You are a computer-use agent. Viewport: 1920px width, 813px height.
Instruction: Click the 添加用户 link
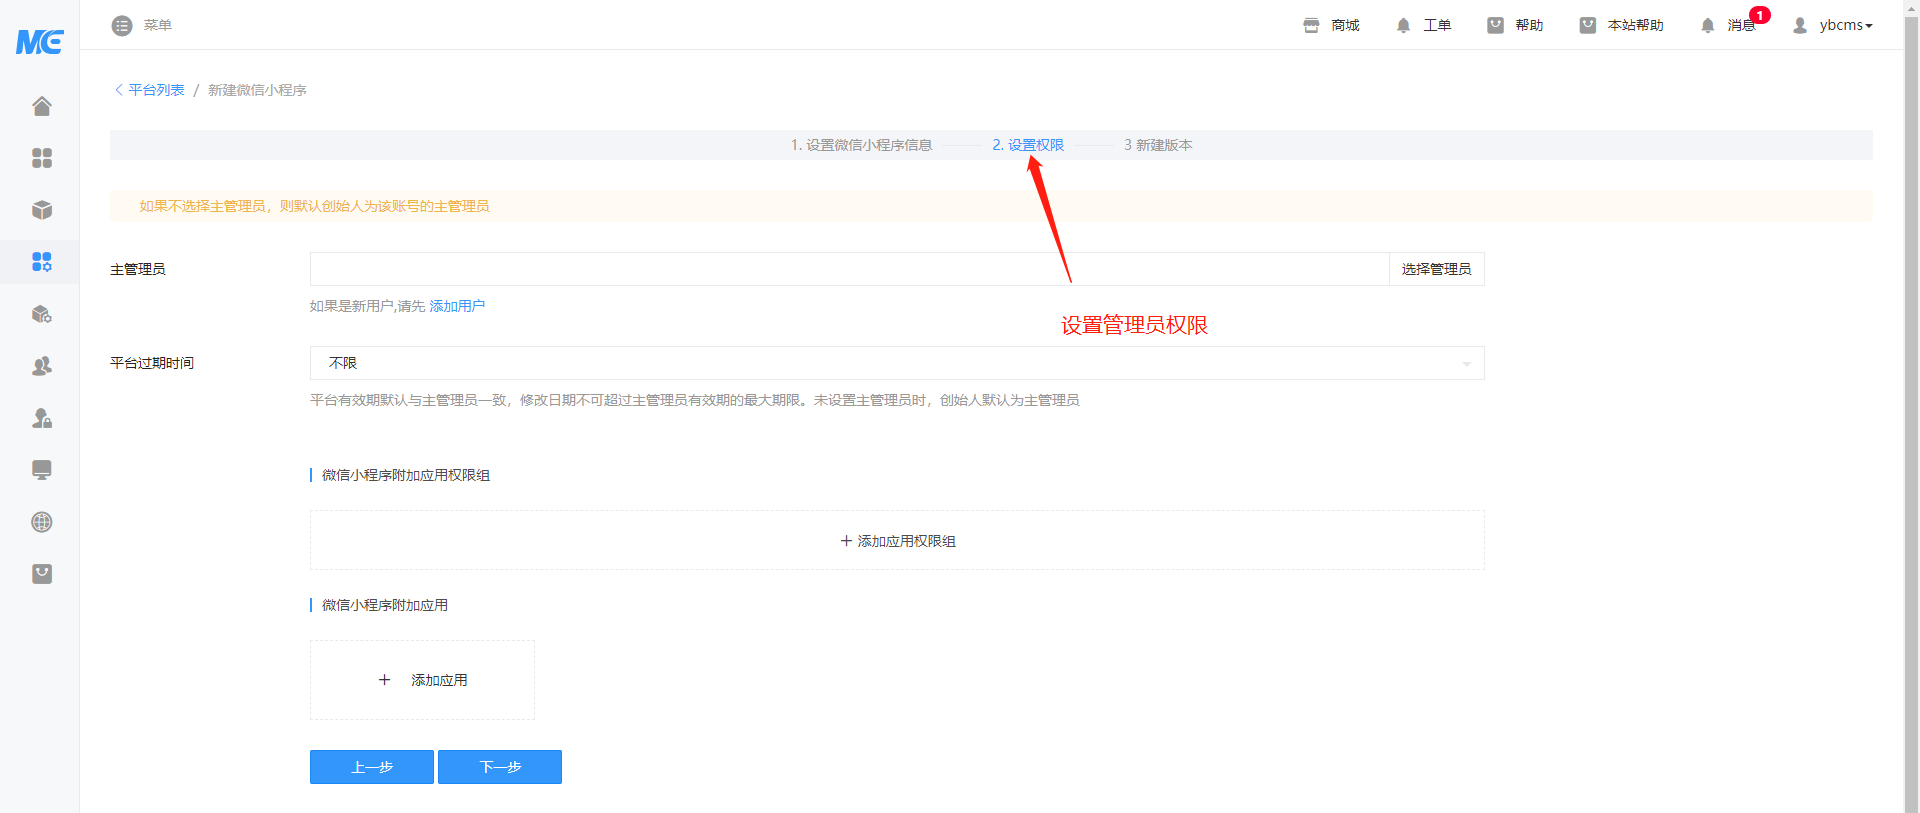coord(457,306)
